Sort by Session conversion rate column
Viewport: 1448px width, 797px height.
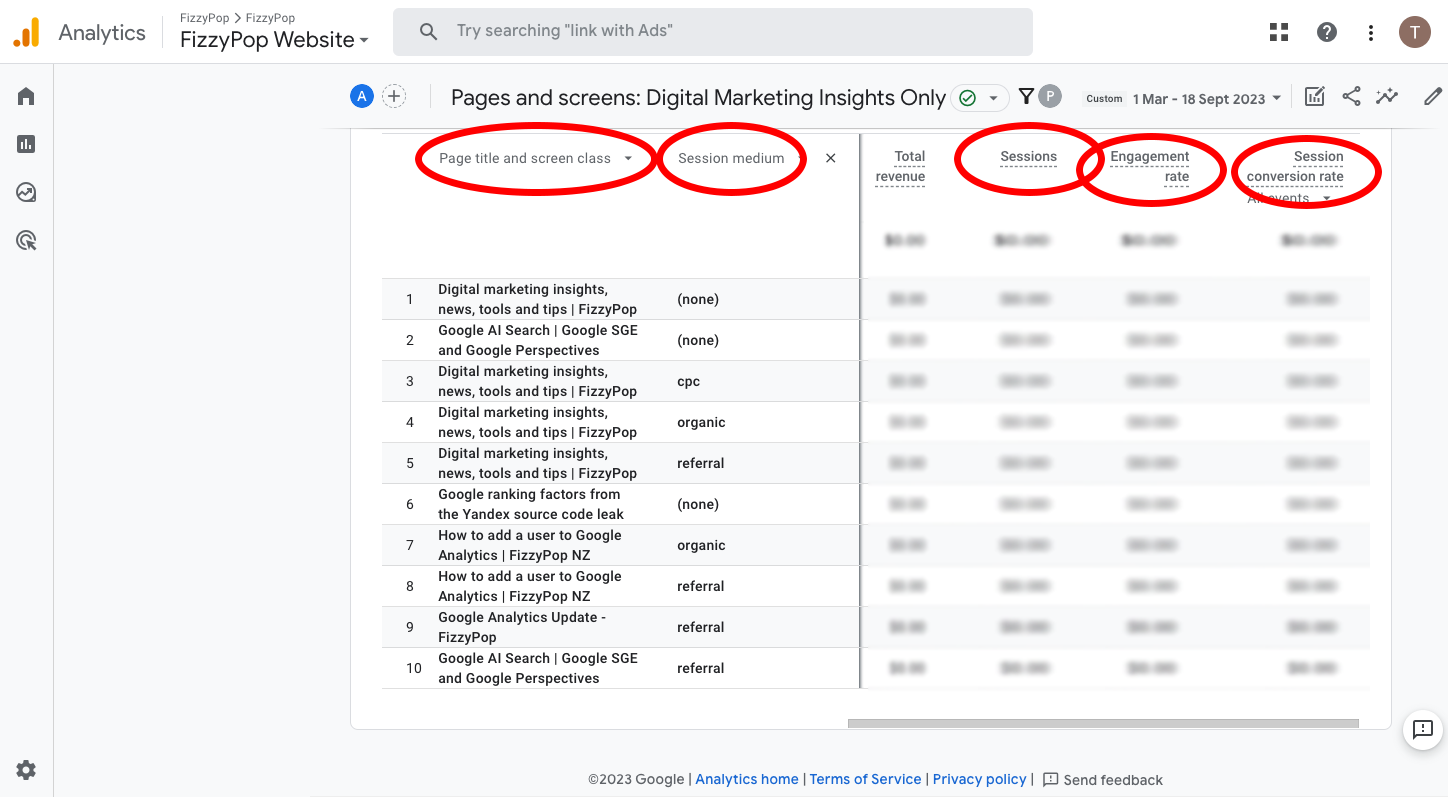pyautogui.click(x=1295, y=166)
